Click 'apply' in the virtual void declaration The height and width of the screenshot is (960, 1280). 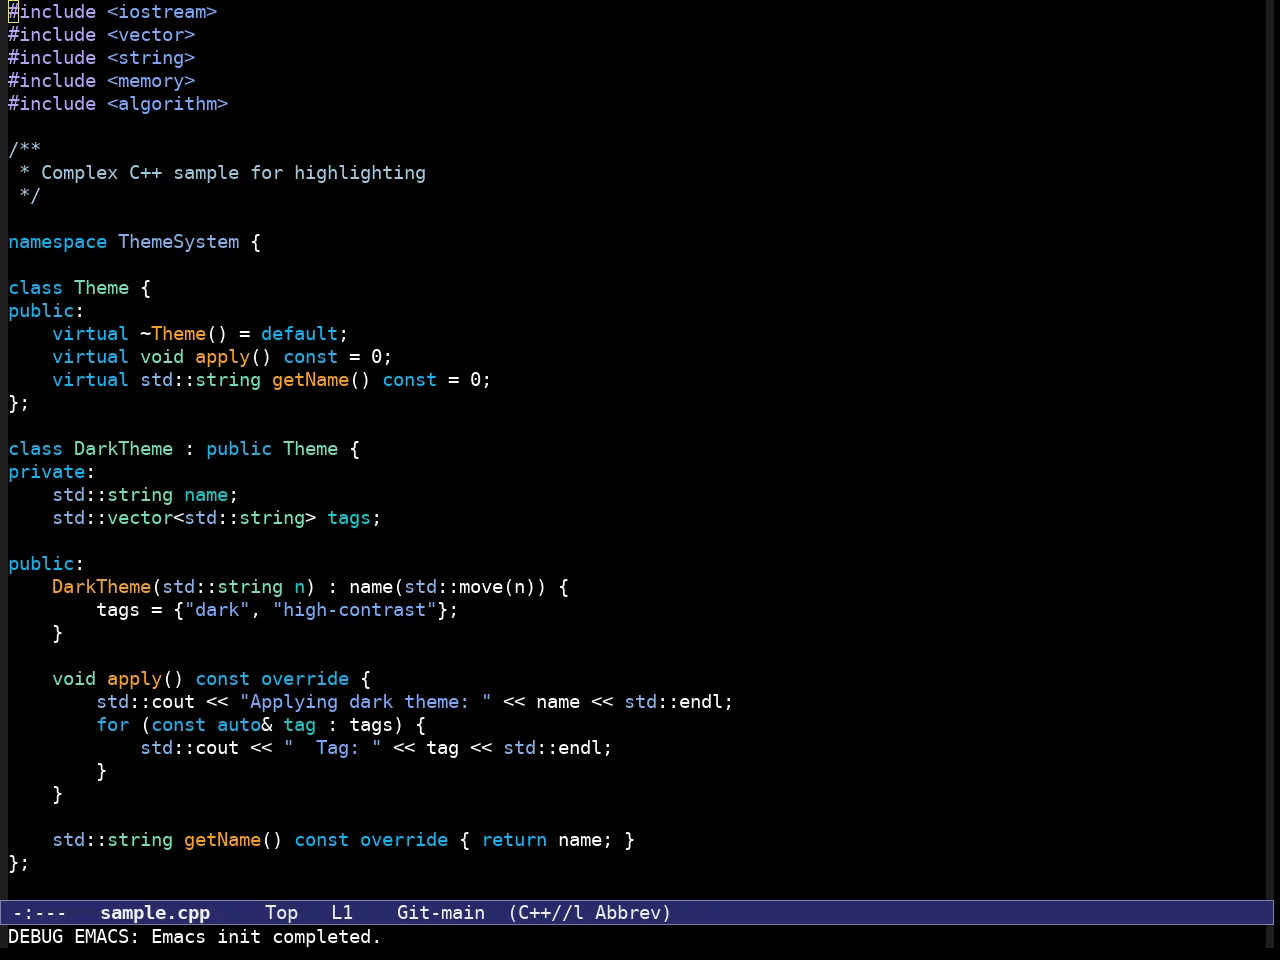[x=223, y=357]
